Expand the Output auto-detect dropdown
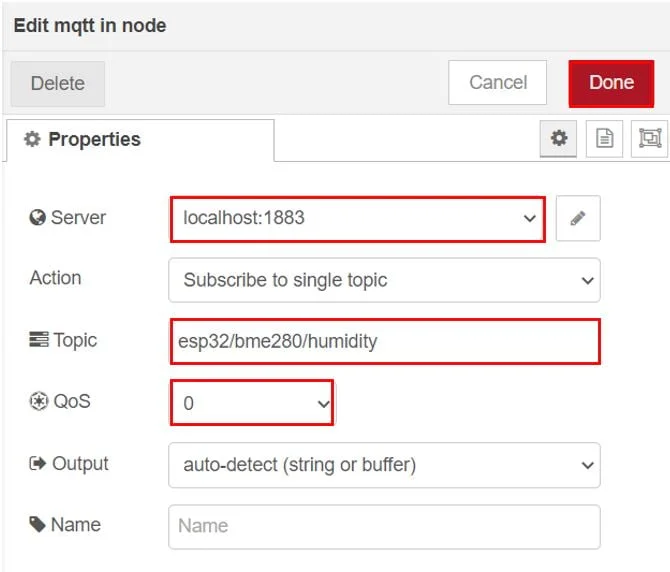The width and height of the screenshot is (670, 572). tap(385, 465)
